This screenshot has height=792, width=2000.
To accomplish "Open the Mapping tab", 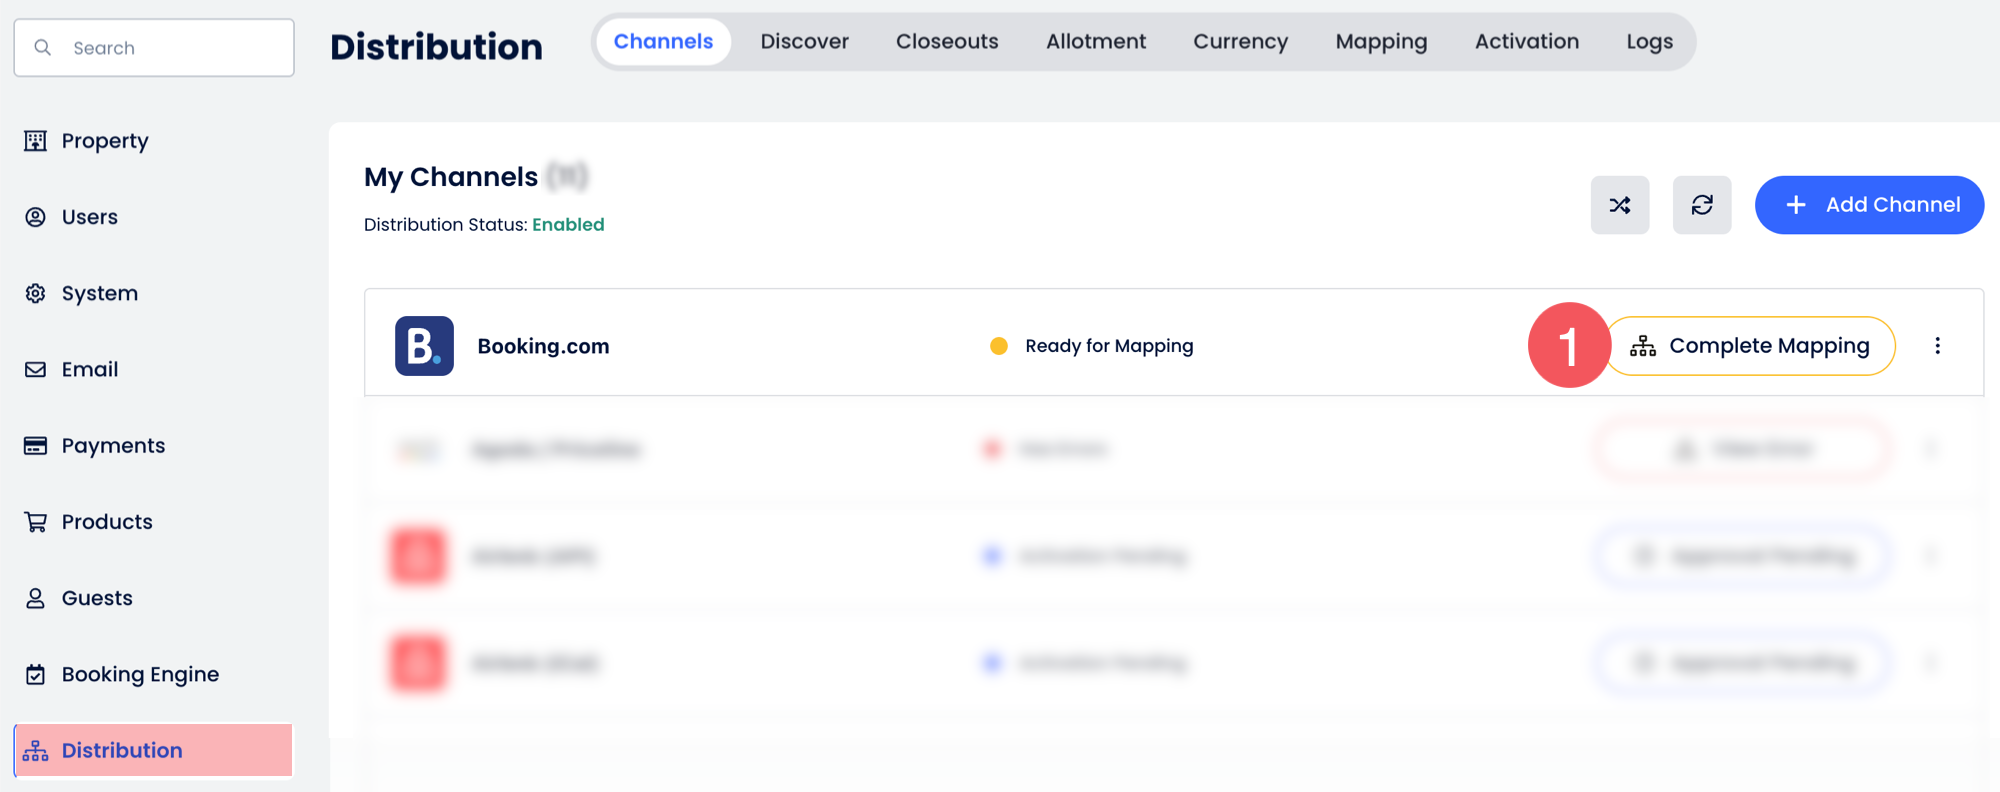I will 1380,42.
